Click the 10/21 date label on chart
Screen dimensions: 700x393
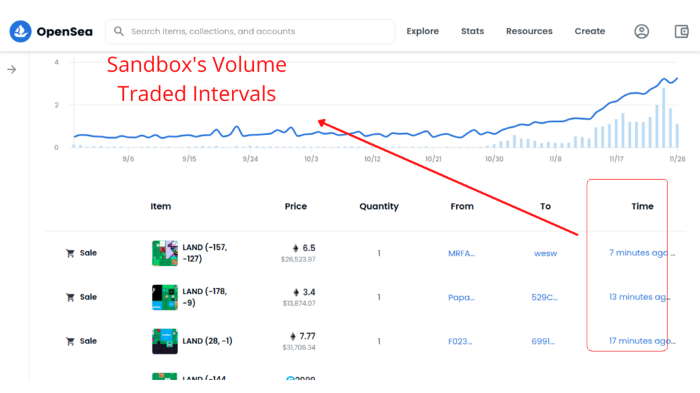[x=433, y=159]
